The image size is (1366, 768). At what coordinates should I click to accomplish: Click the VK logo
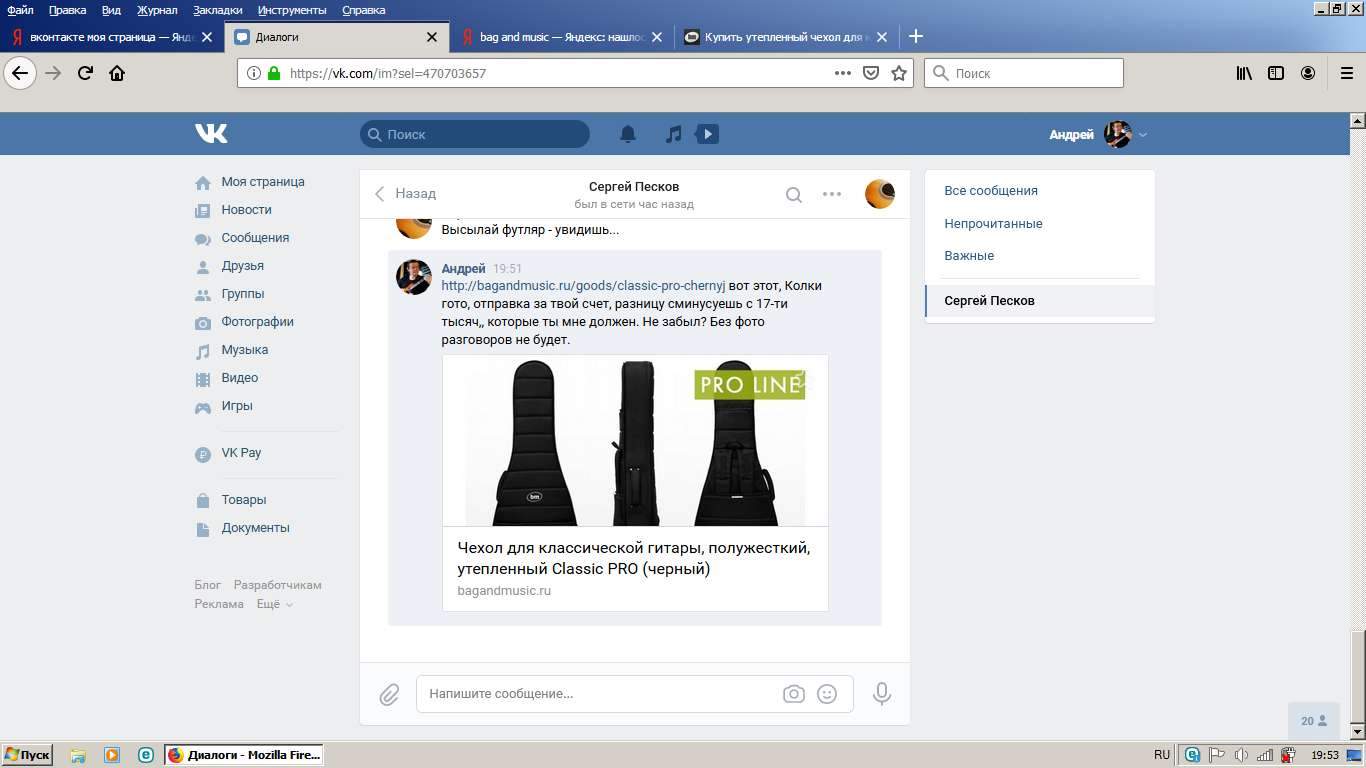pyautogui.click(x=211, y=133)
